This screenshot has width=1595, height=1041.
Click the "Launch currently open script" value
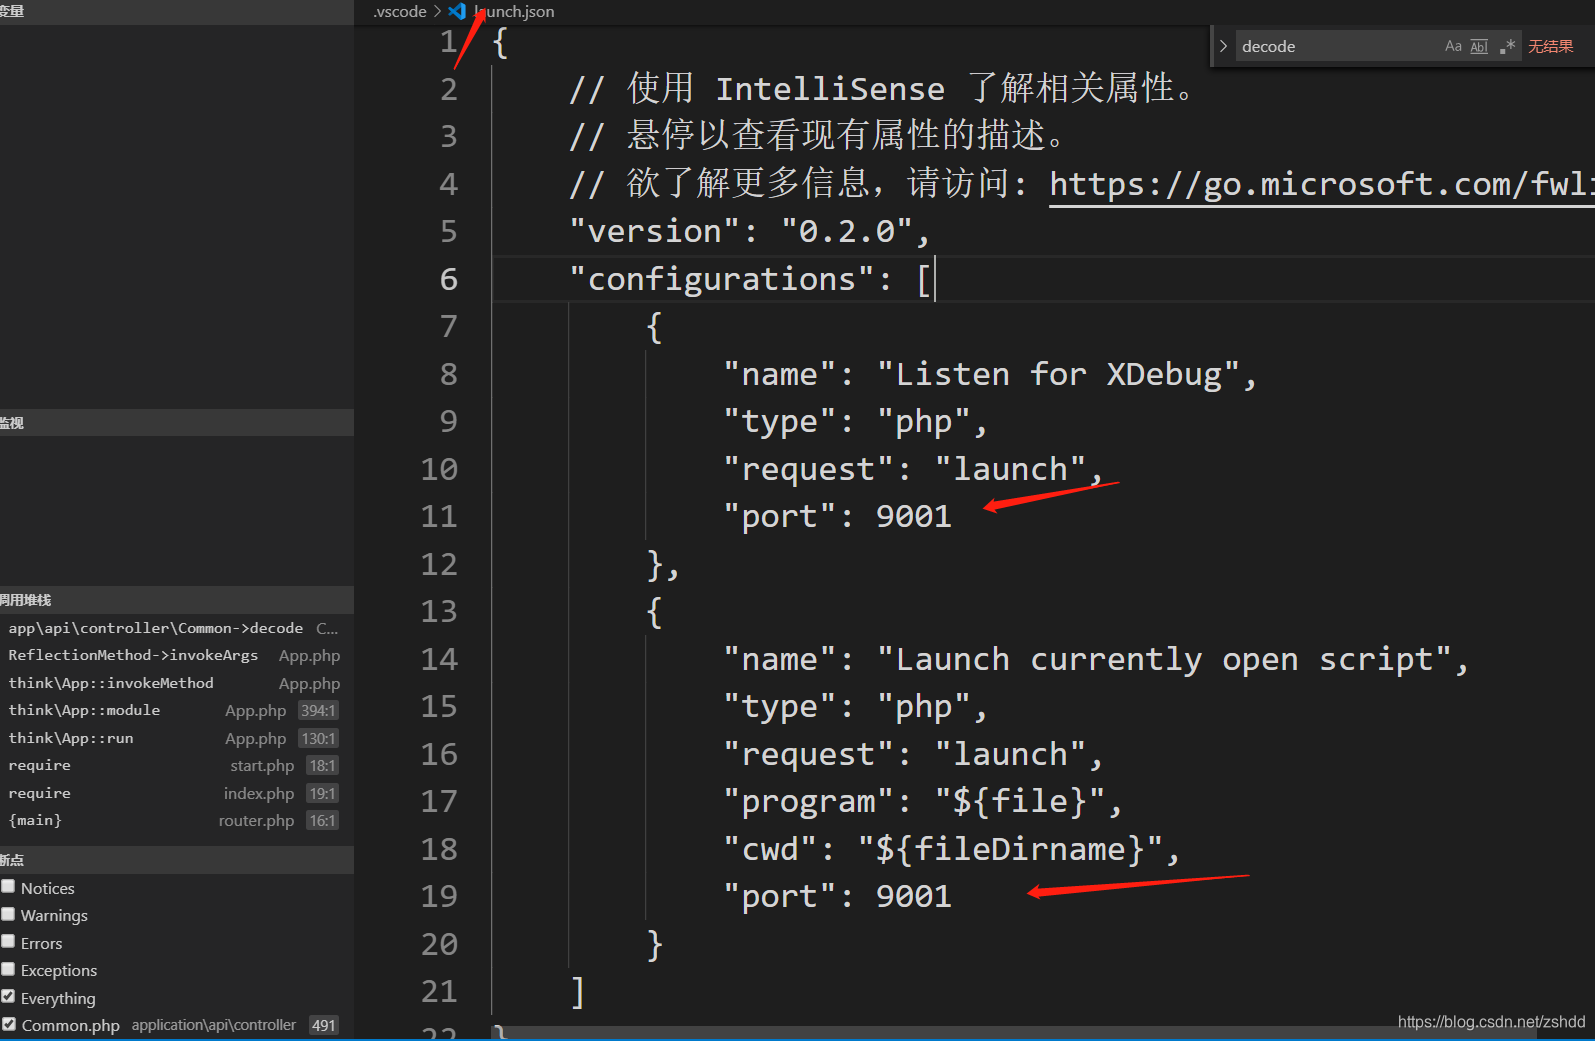[x=1165, y=660]
